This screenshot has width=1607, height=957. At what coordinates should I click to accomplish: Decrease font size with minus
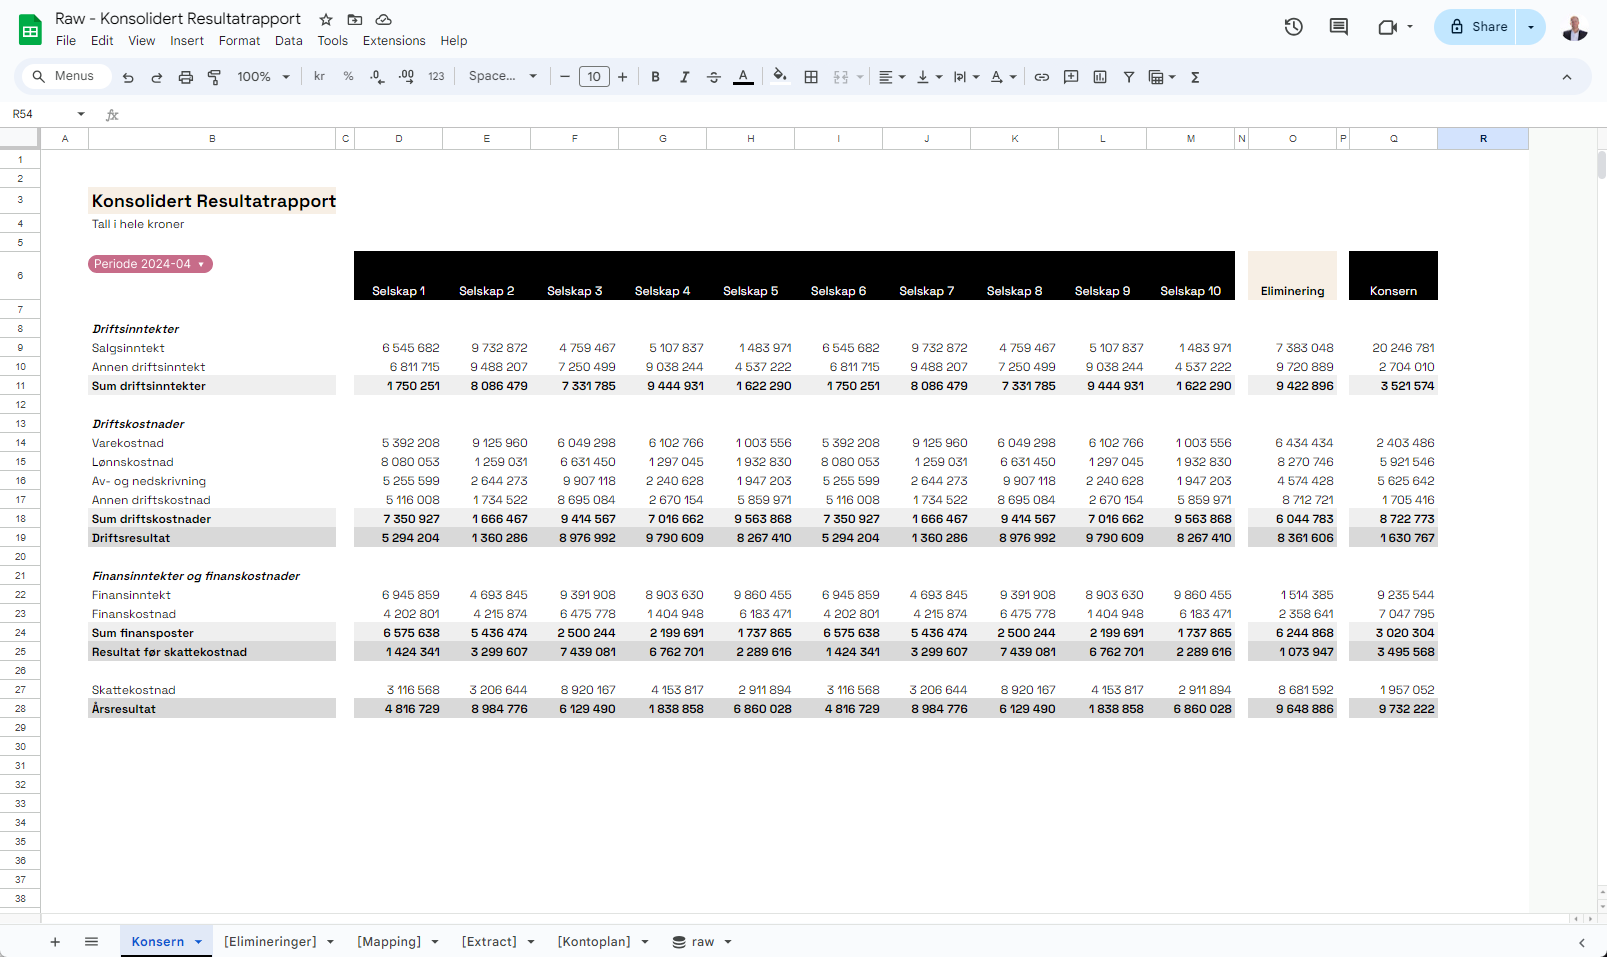tap(565, 77)
